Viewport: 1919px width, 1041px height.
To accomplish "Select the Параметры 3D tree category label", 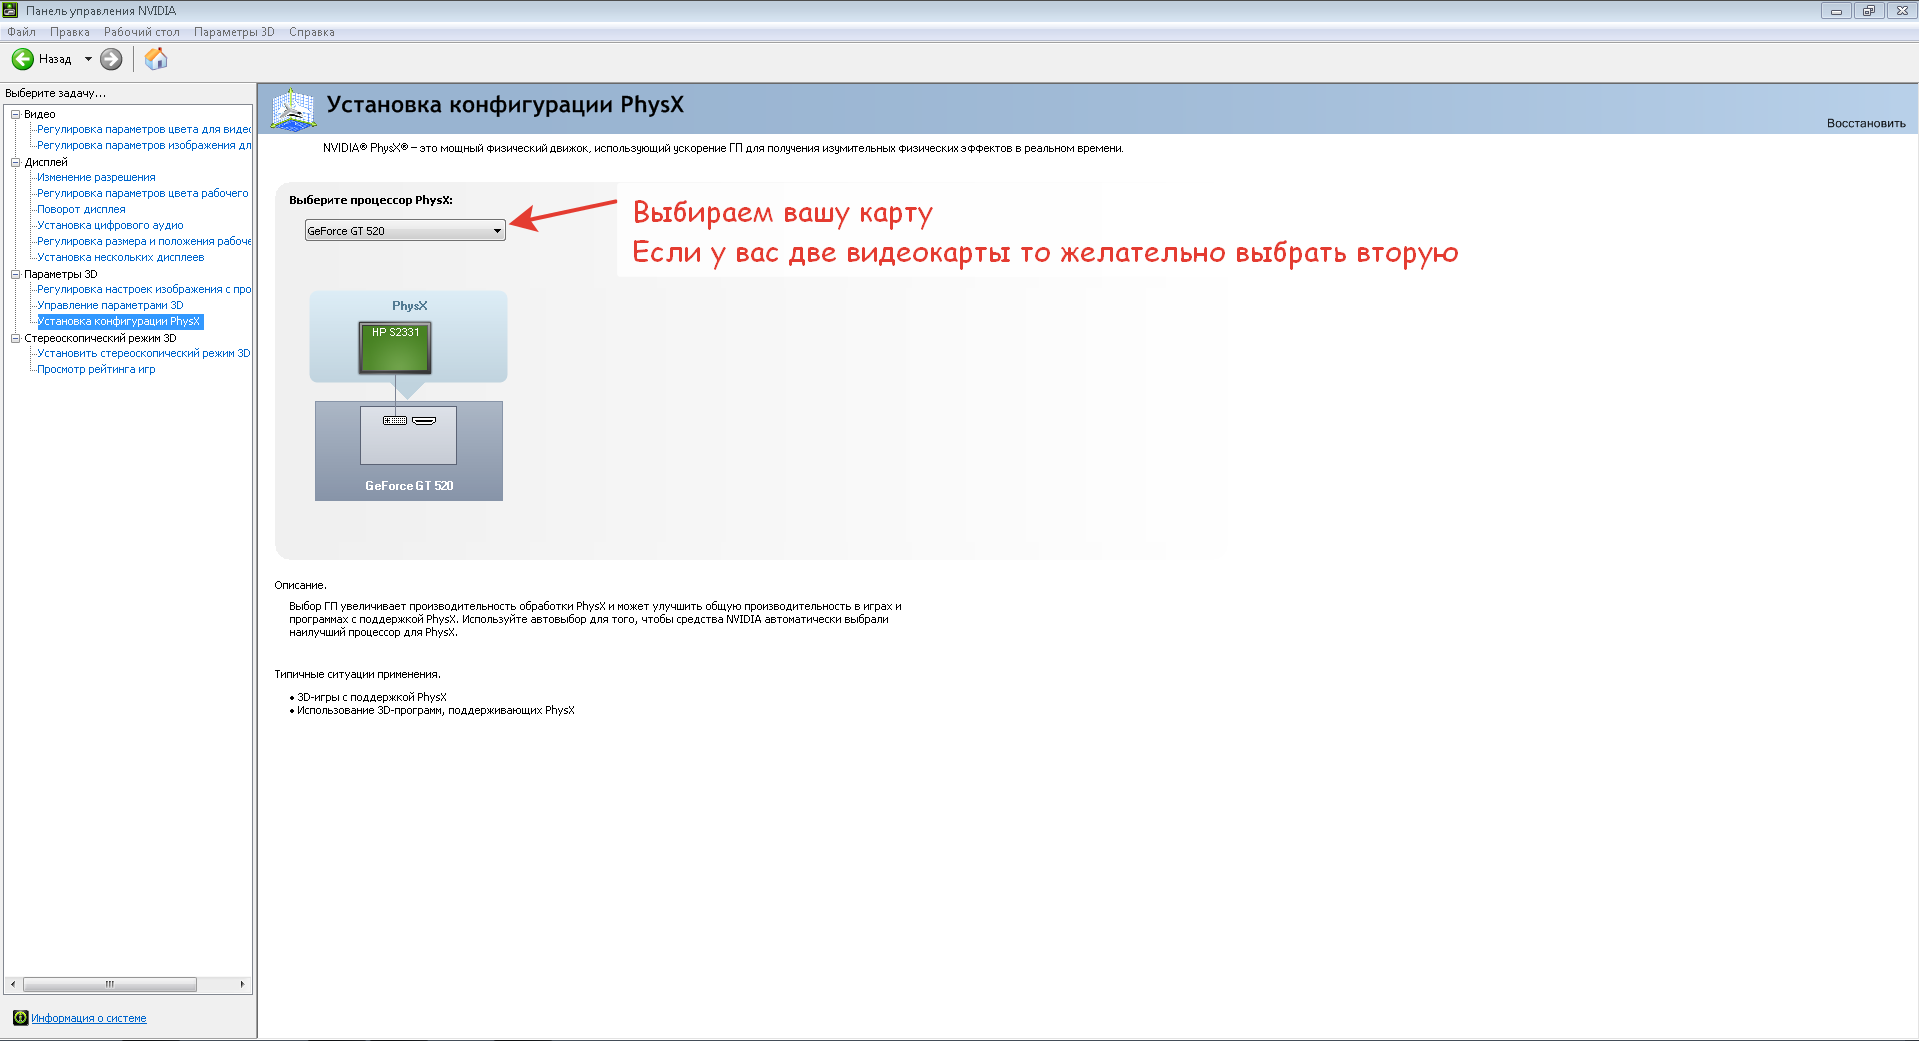I will (x=61, y=274).
